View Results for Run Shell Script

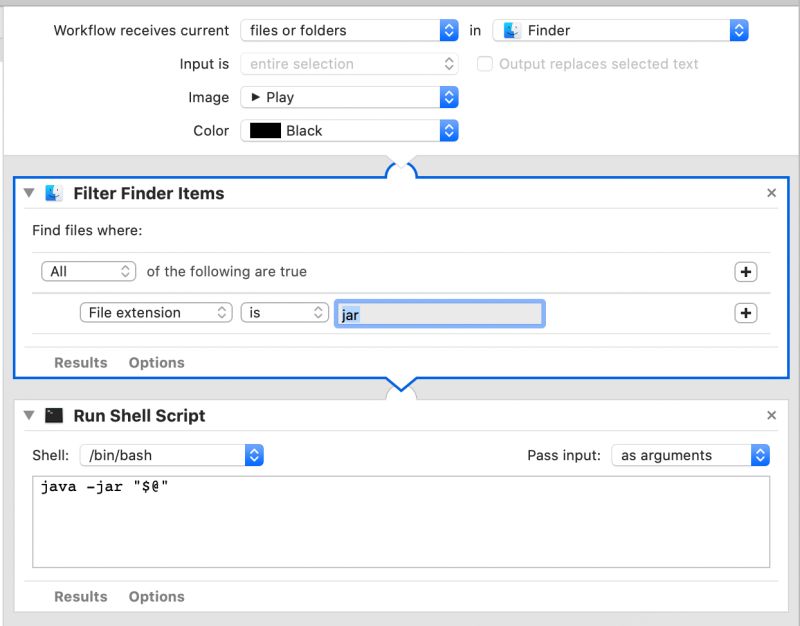(81, 596)
